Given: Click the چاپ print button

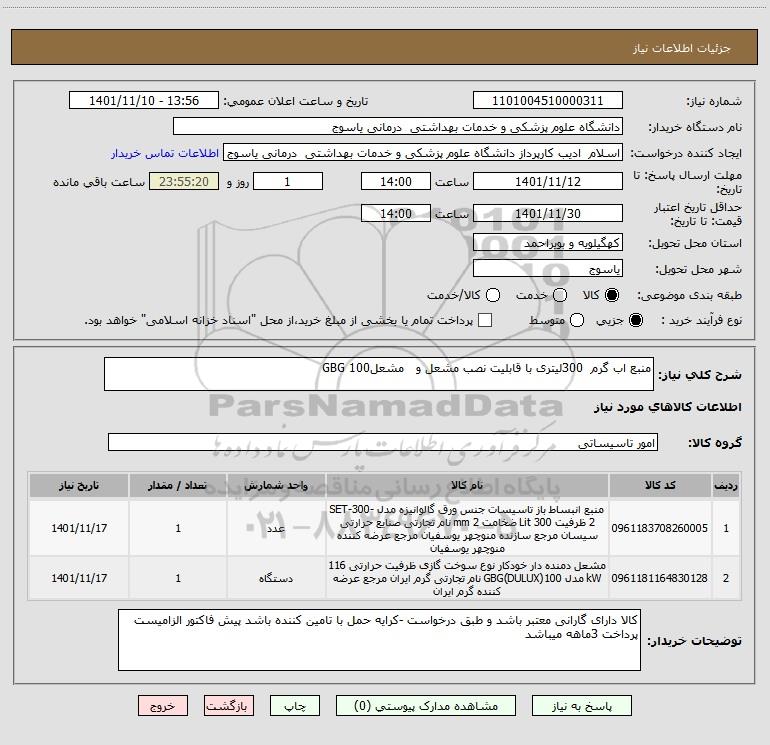Looking at the screenshot, I should (x=295, y=706).
